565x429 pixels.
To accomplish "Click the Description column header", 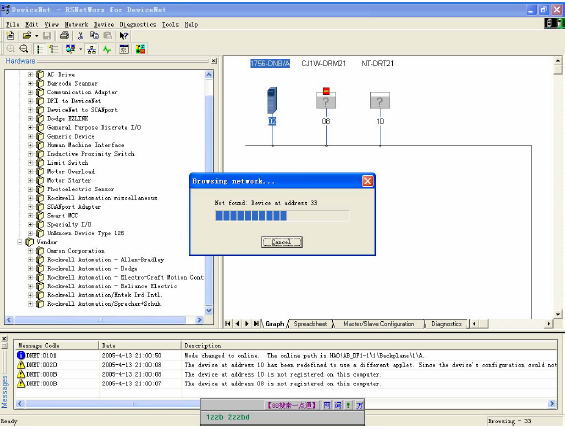I will coord(369,345).
